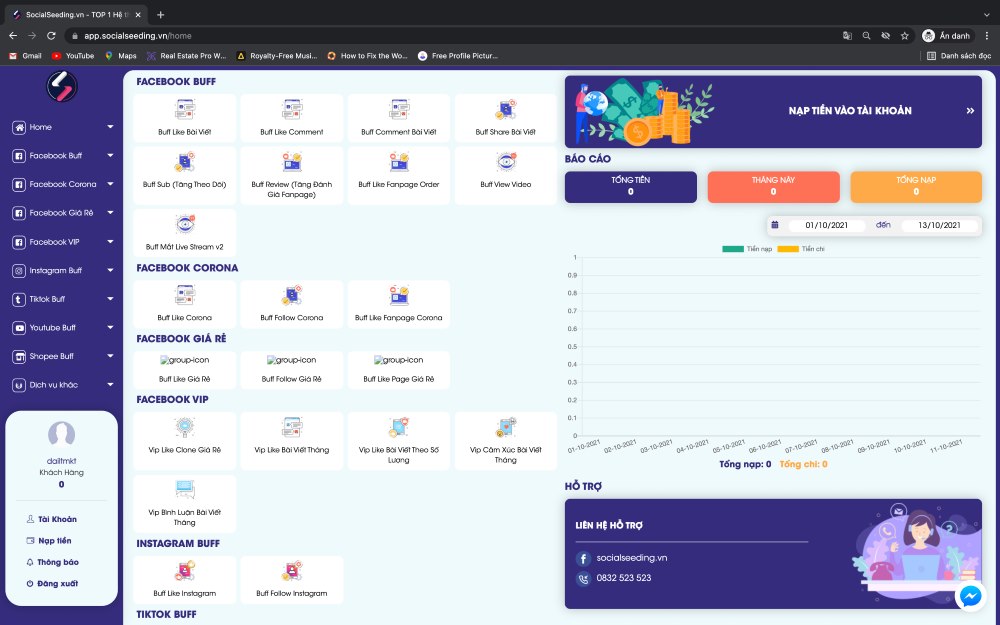Select the Buff View Video eye icon
Viewport: 1000px width, 625px height.
coord(506,163)
